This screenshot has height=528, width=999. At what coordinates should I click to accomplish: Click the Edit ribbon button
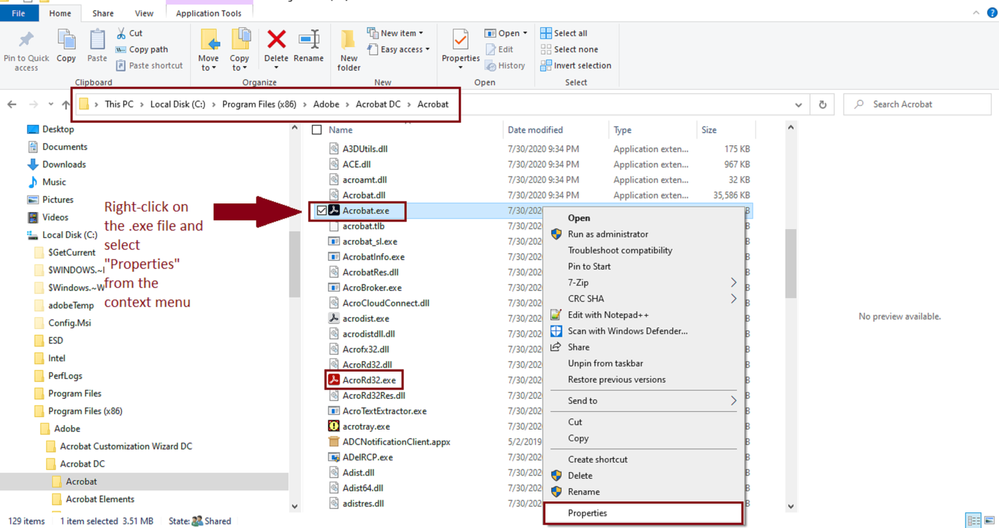(x=499, y=49)
